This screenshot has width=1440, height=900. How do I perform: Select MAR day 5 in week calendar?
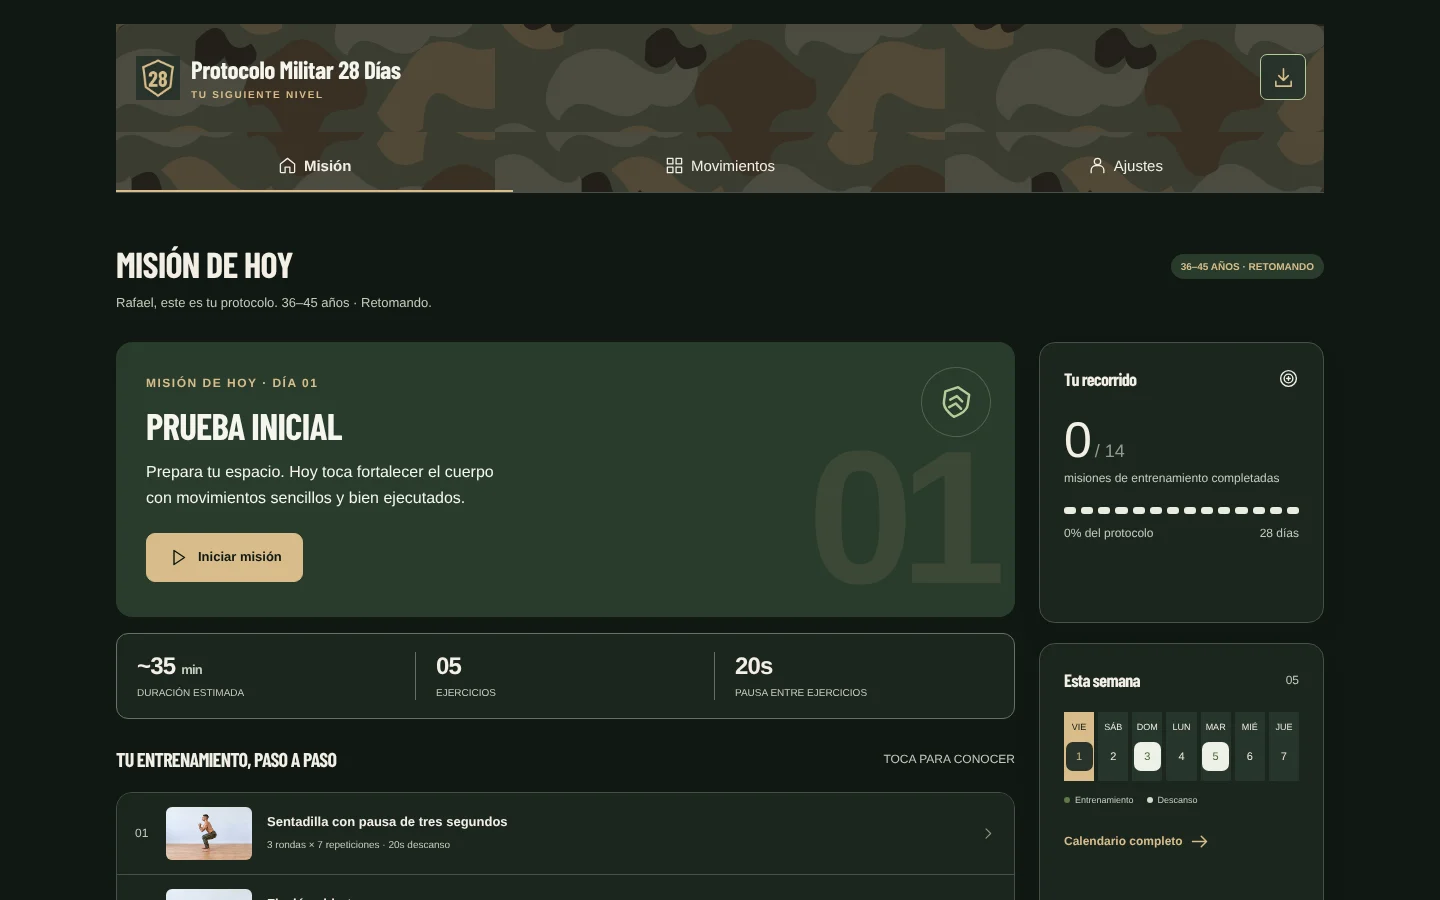tap(1215, 746)
